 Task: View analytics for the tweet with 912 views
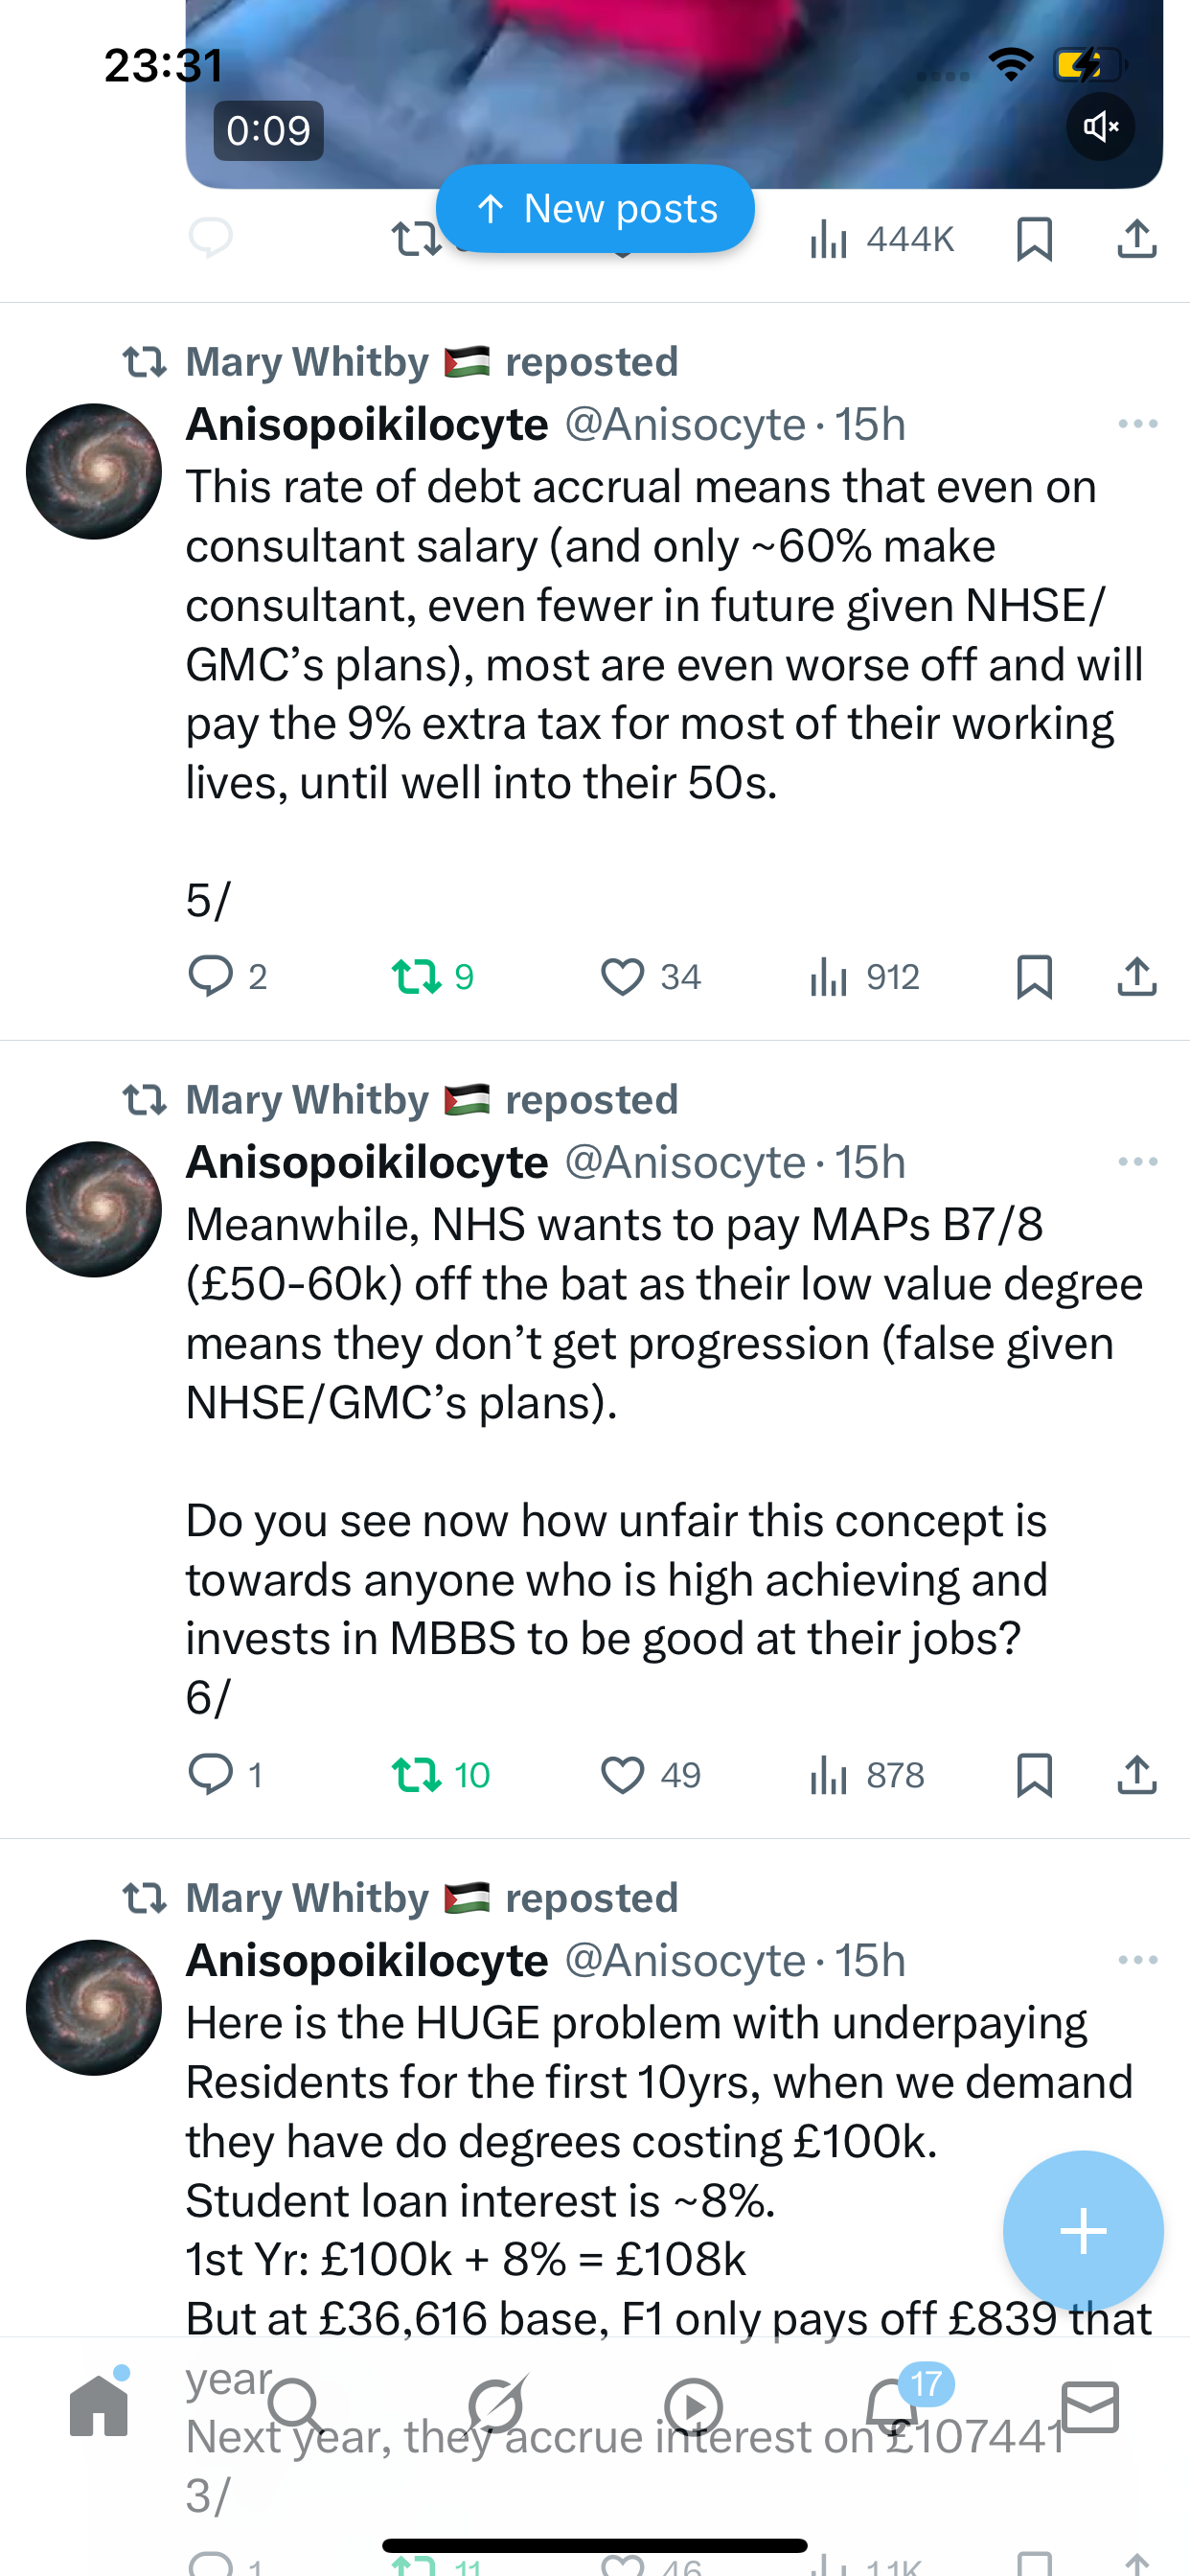(864, 976)
